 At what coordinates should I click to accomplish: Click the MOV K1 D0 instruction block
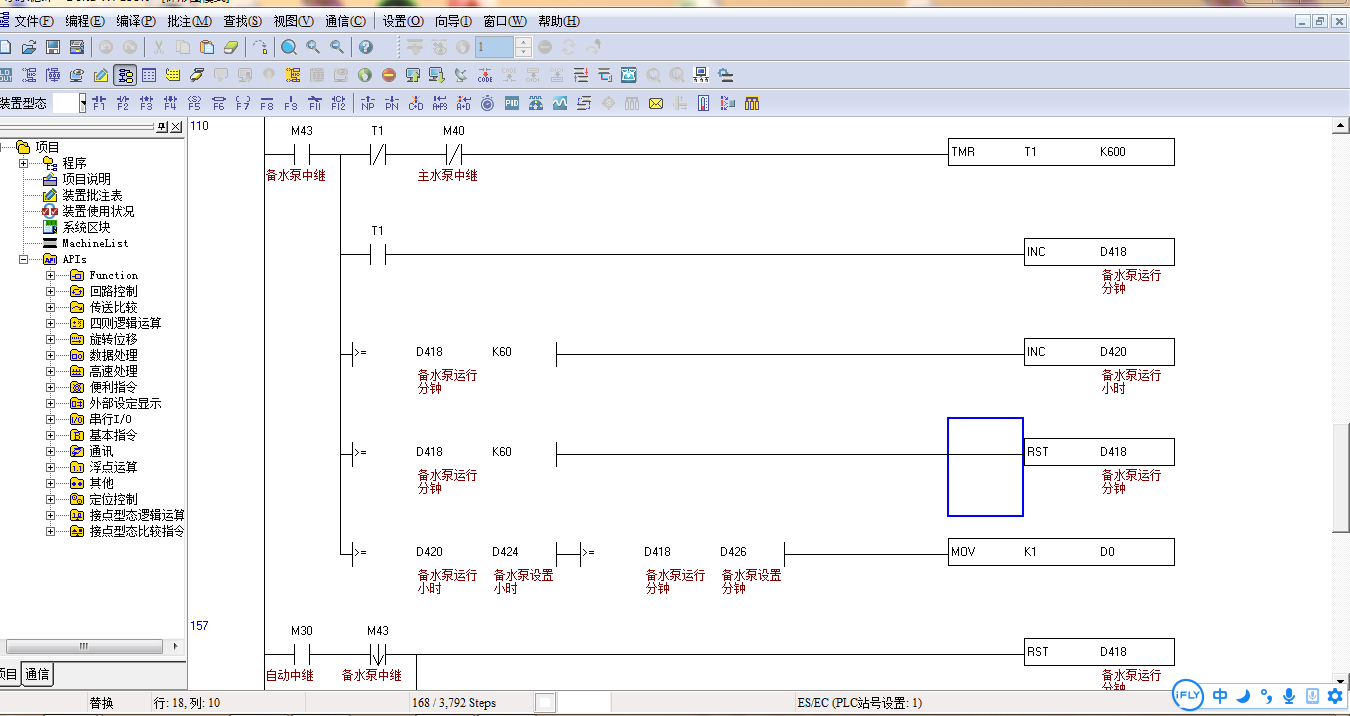1061,552
